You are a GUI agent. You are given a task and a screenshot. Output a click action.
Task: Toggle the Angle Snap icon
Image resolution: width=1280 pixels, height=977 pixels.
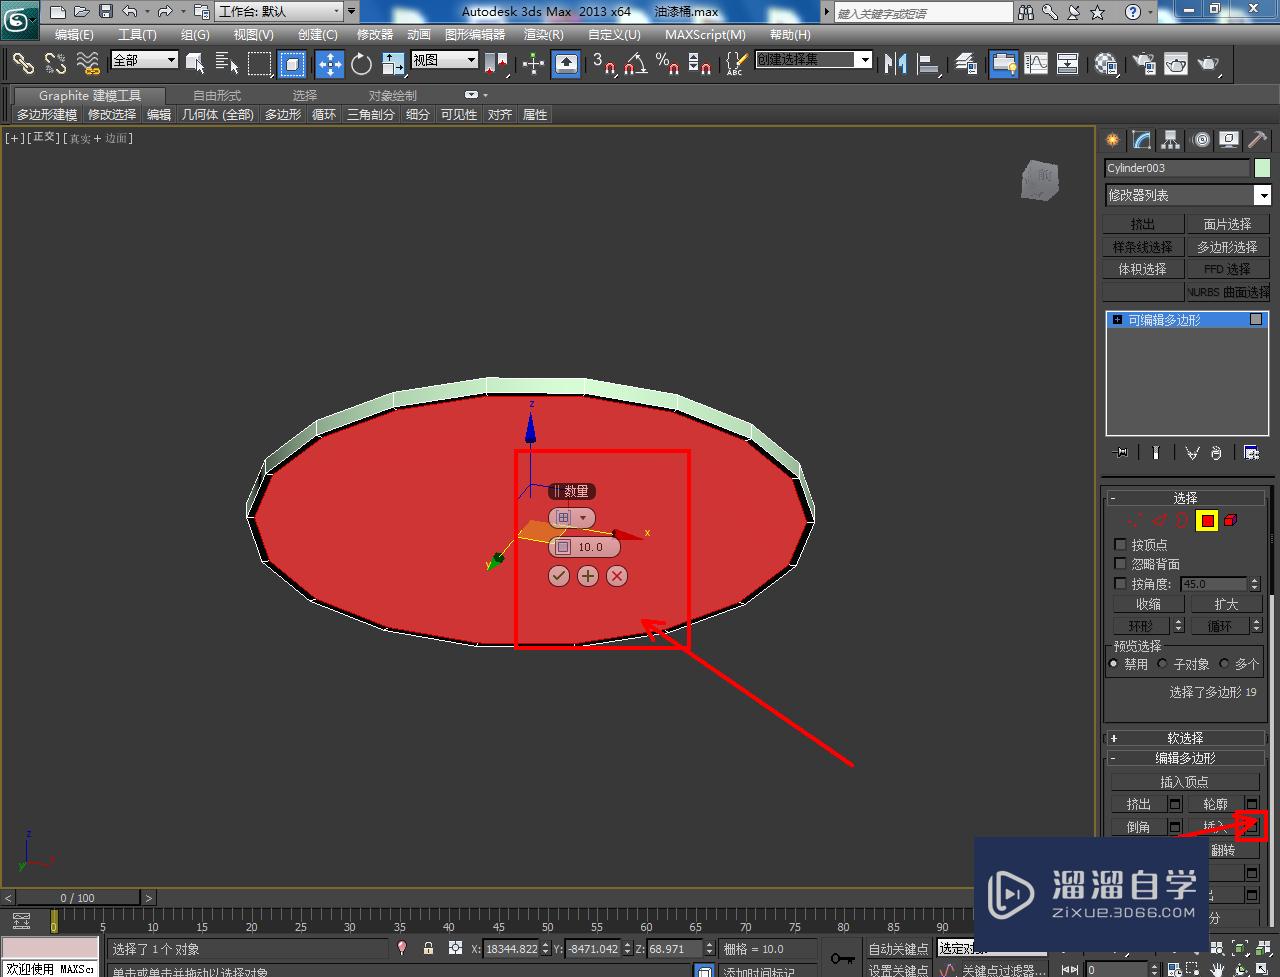635,63
